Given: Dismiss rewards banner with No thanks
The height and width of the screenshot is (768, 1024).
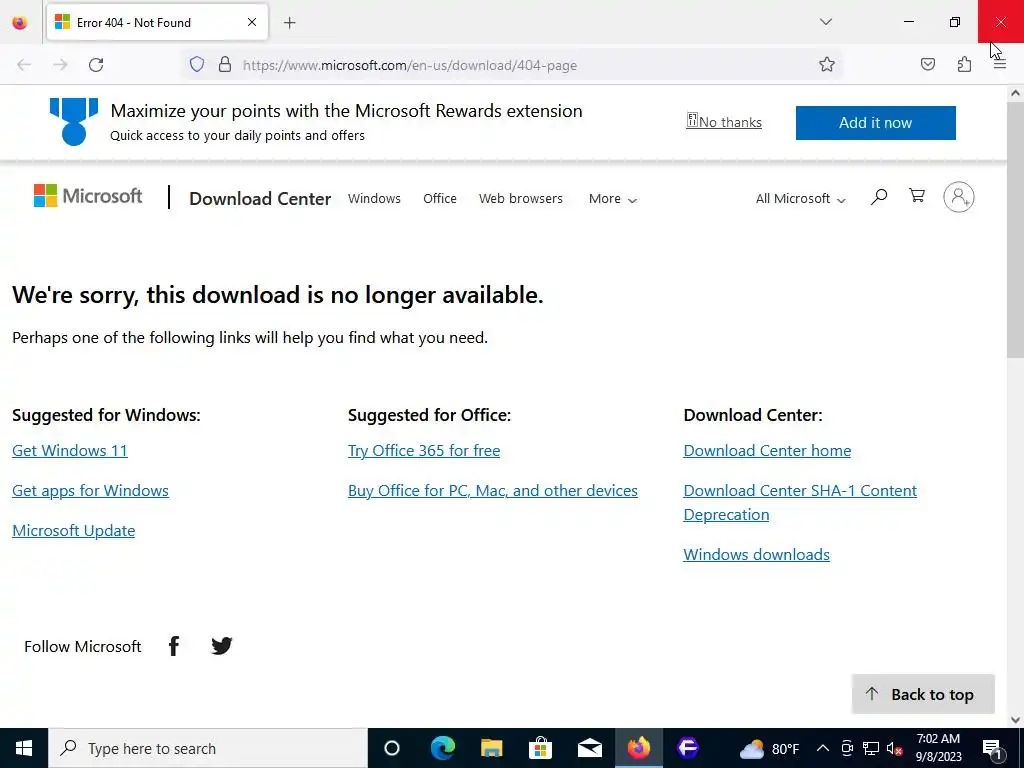Looking at the screenshot, I should pyautogui.click(x=724, y=122).
